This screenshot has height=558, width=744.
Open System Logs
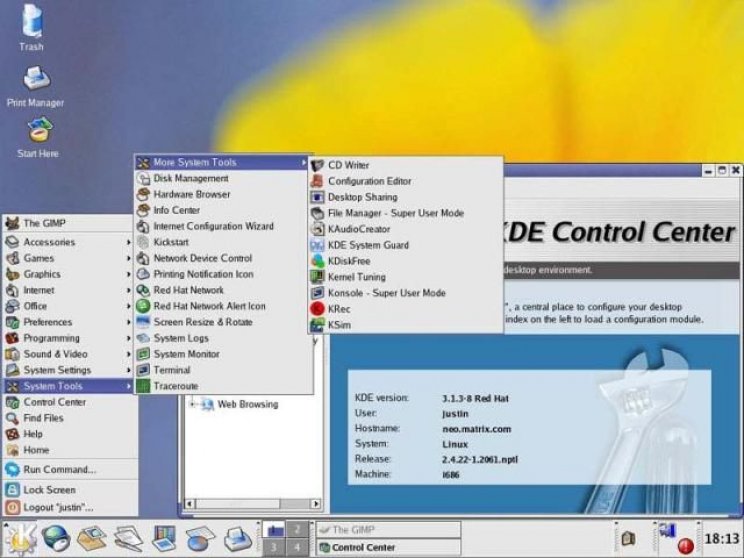223,338
